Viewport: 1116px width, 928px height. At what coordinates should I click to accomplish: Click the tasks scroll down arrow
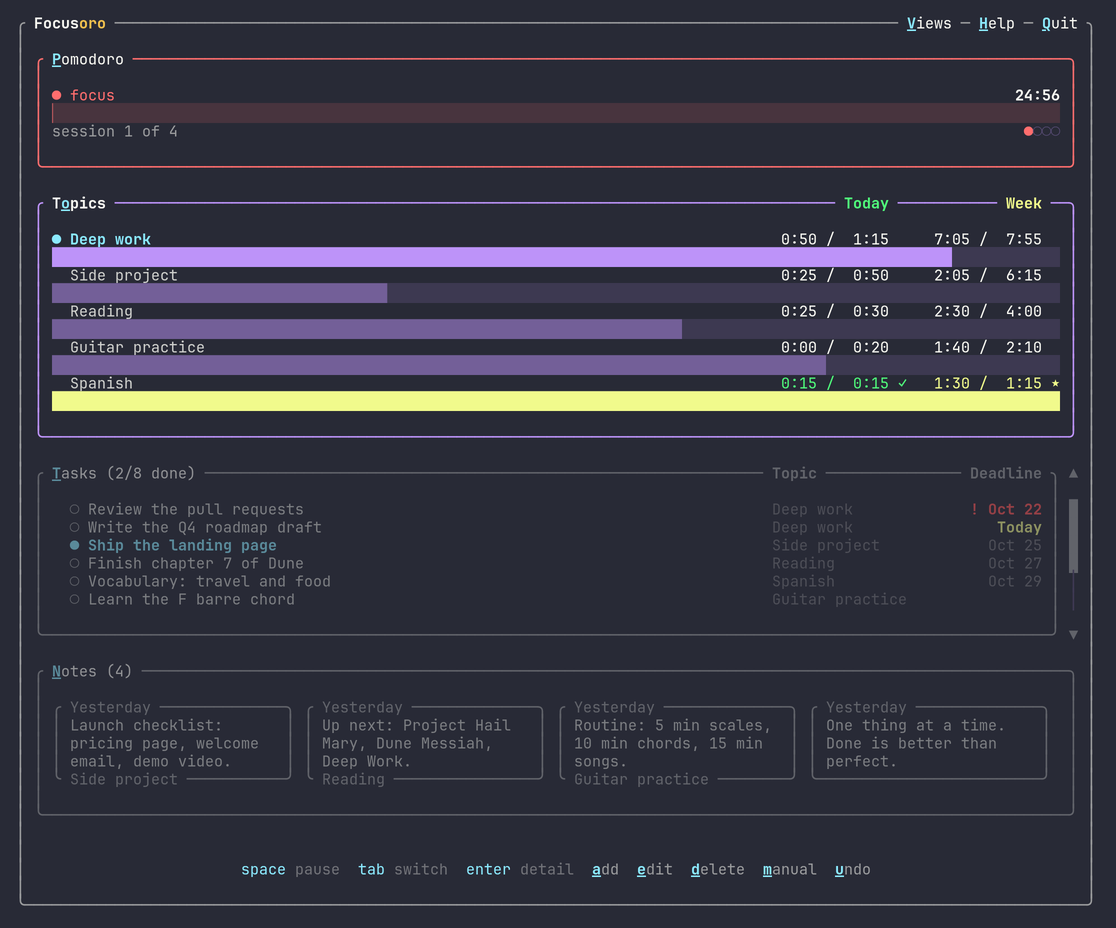coord(1073,635)
